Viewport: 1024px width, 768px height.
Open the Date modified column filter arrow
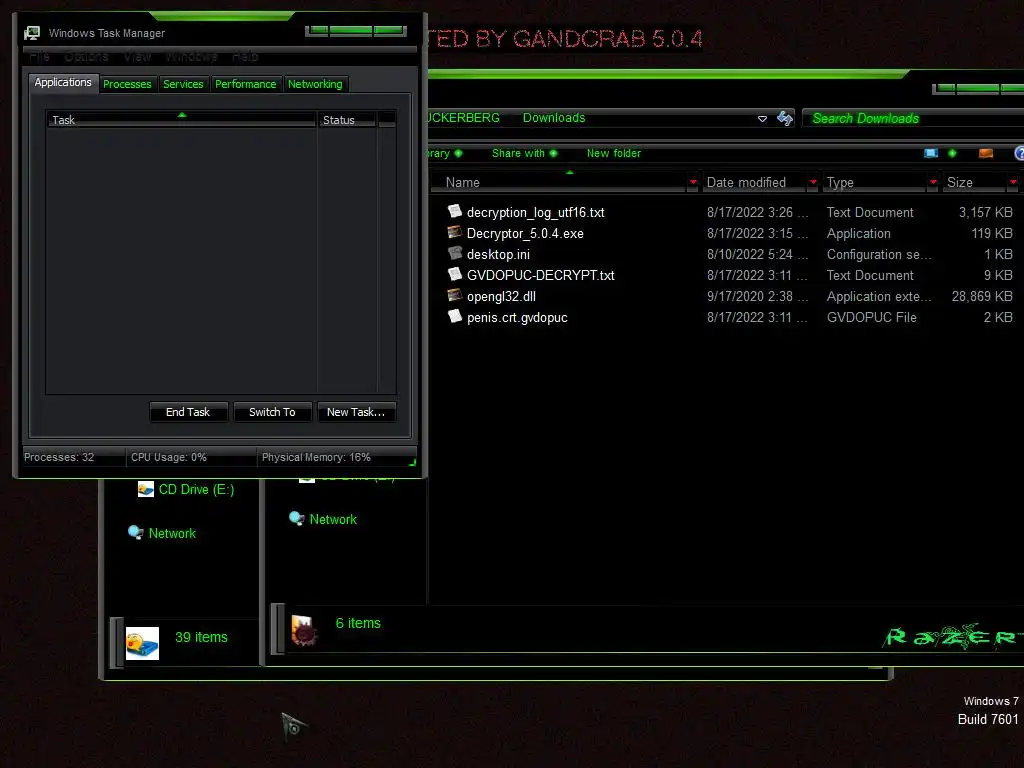(813, 182)
